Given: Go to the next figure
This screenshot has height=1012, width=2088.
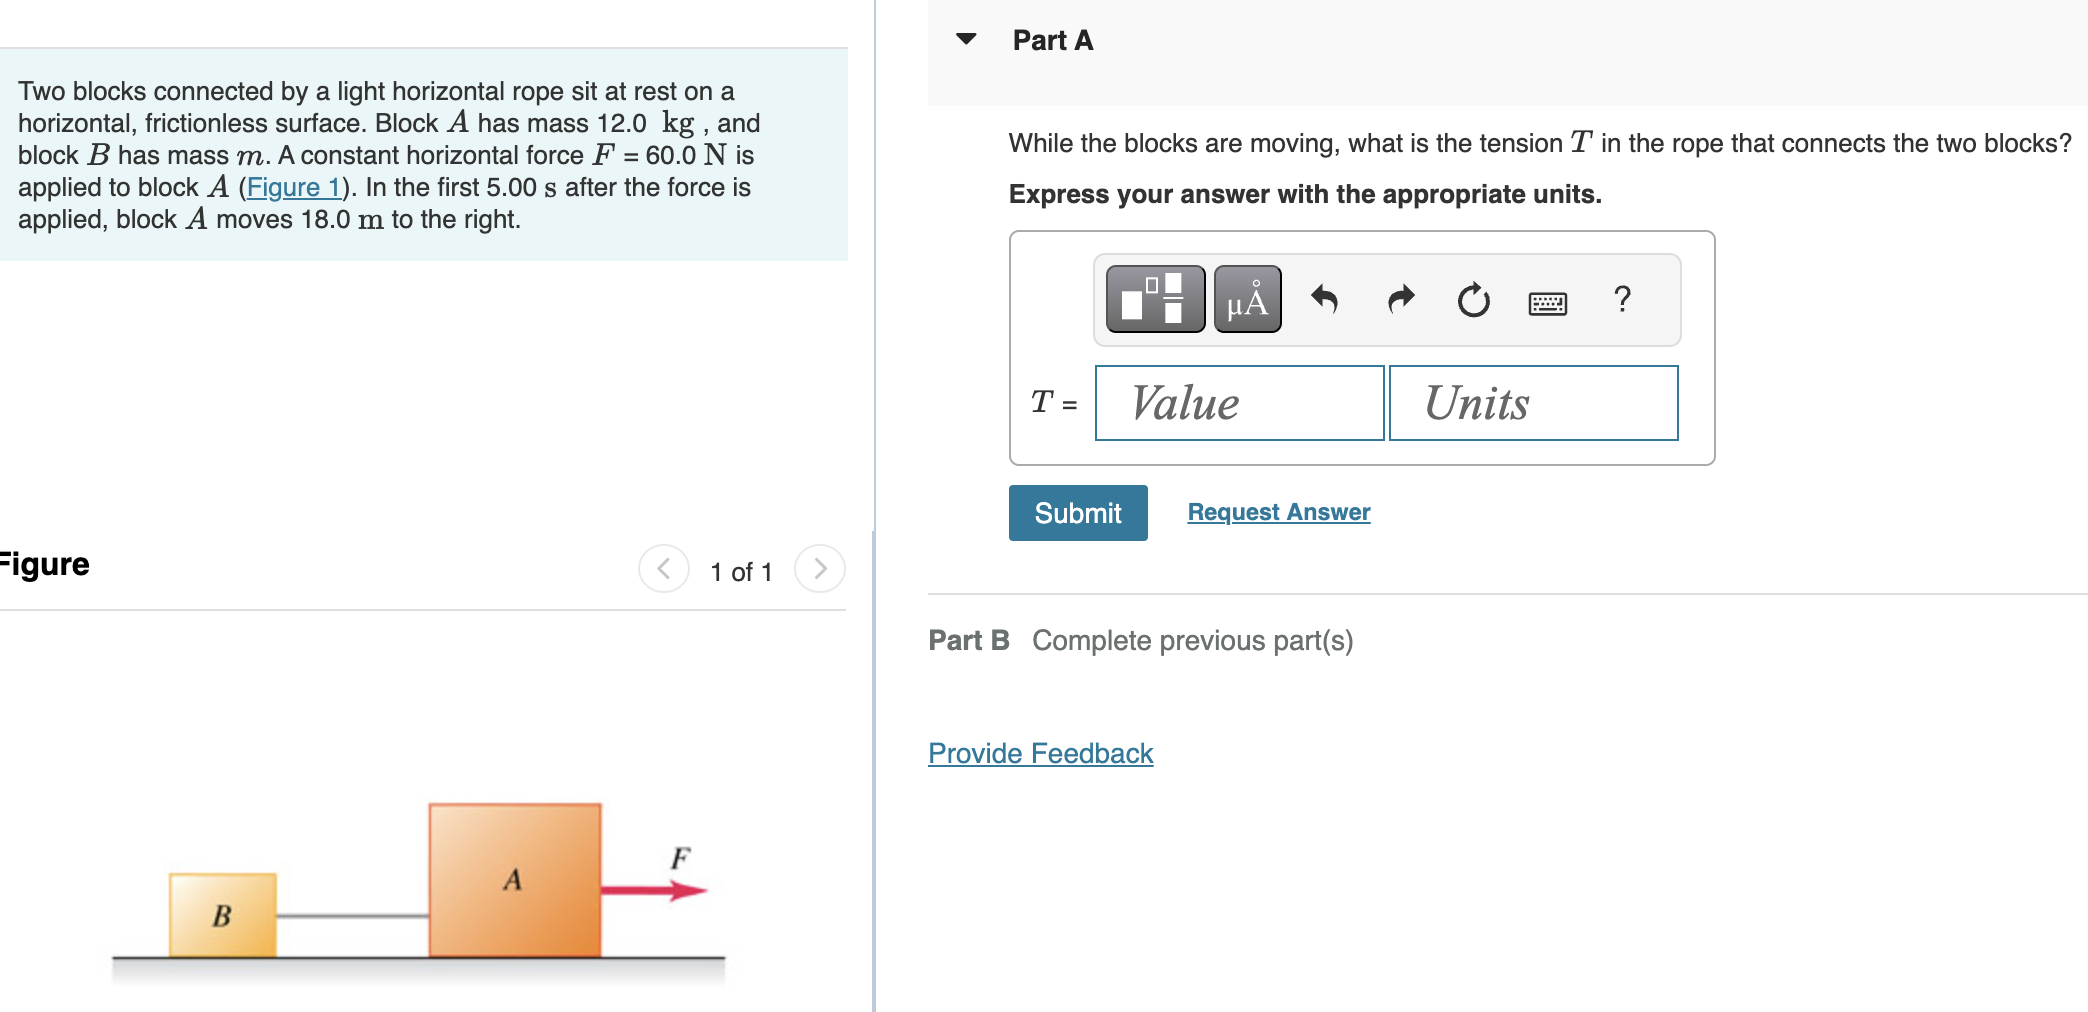Looking at the screenshot, I should [x=820, y=569].
